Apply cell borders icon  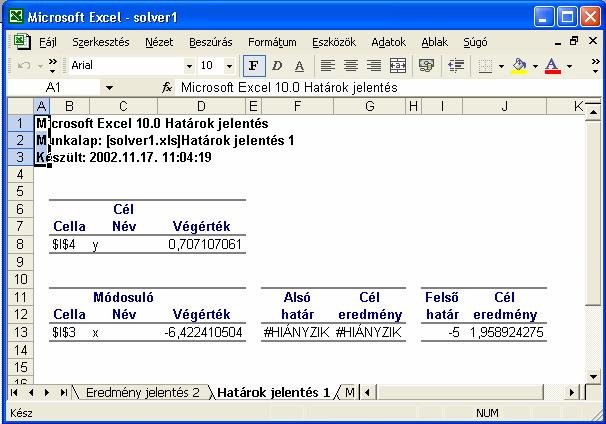pyautogui.click(x=485, y=66)
